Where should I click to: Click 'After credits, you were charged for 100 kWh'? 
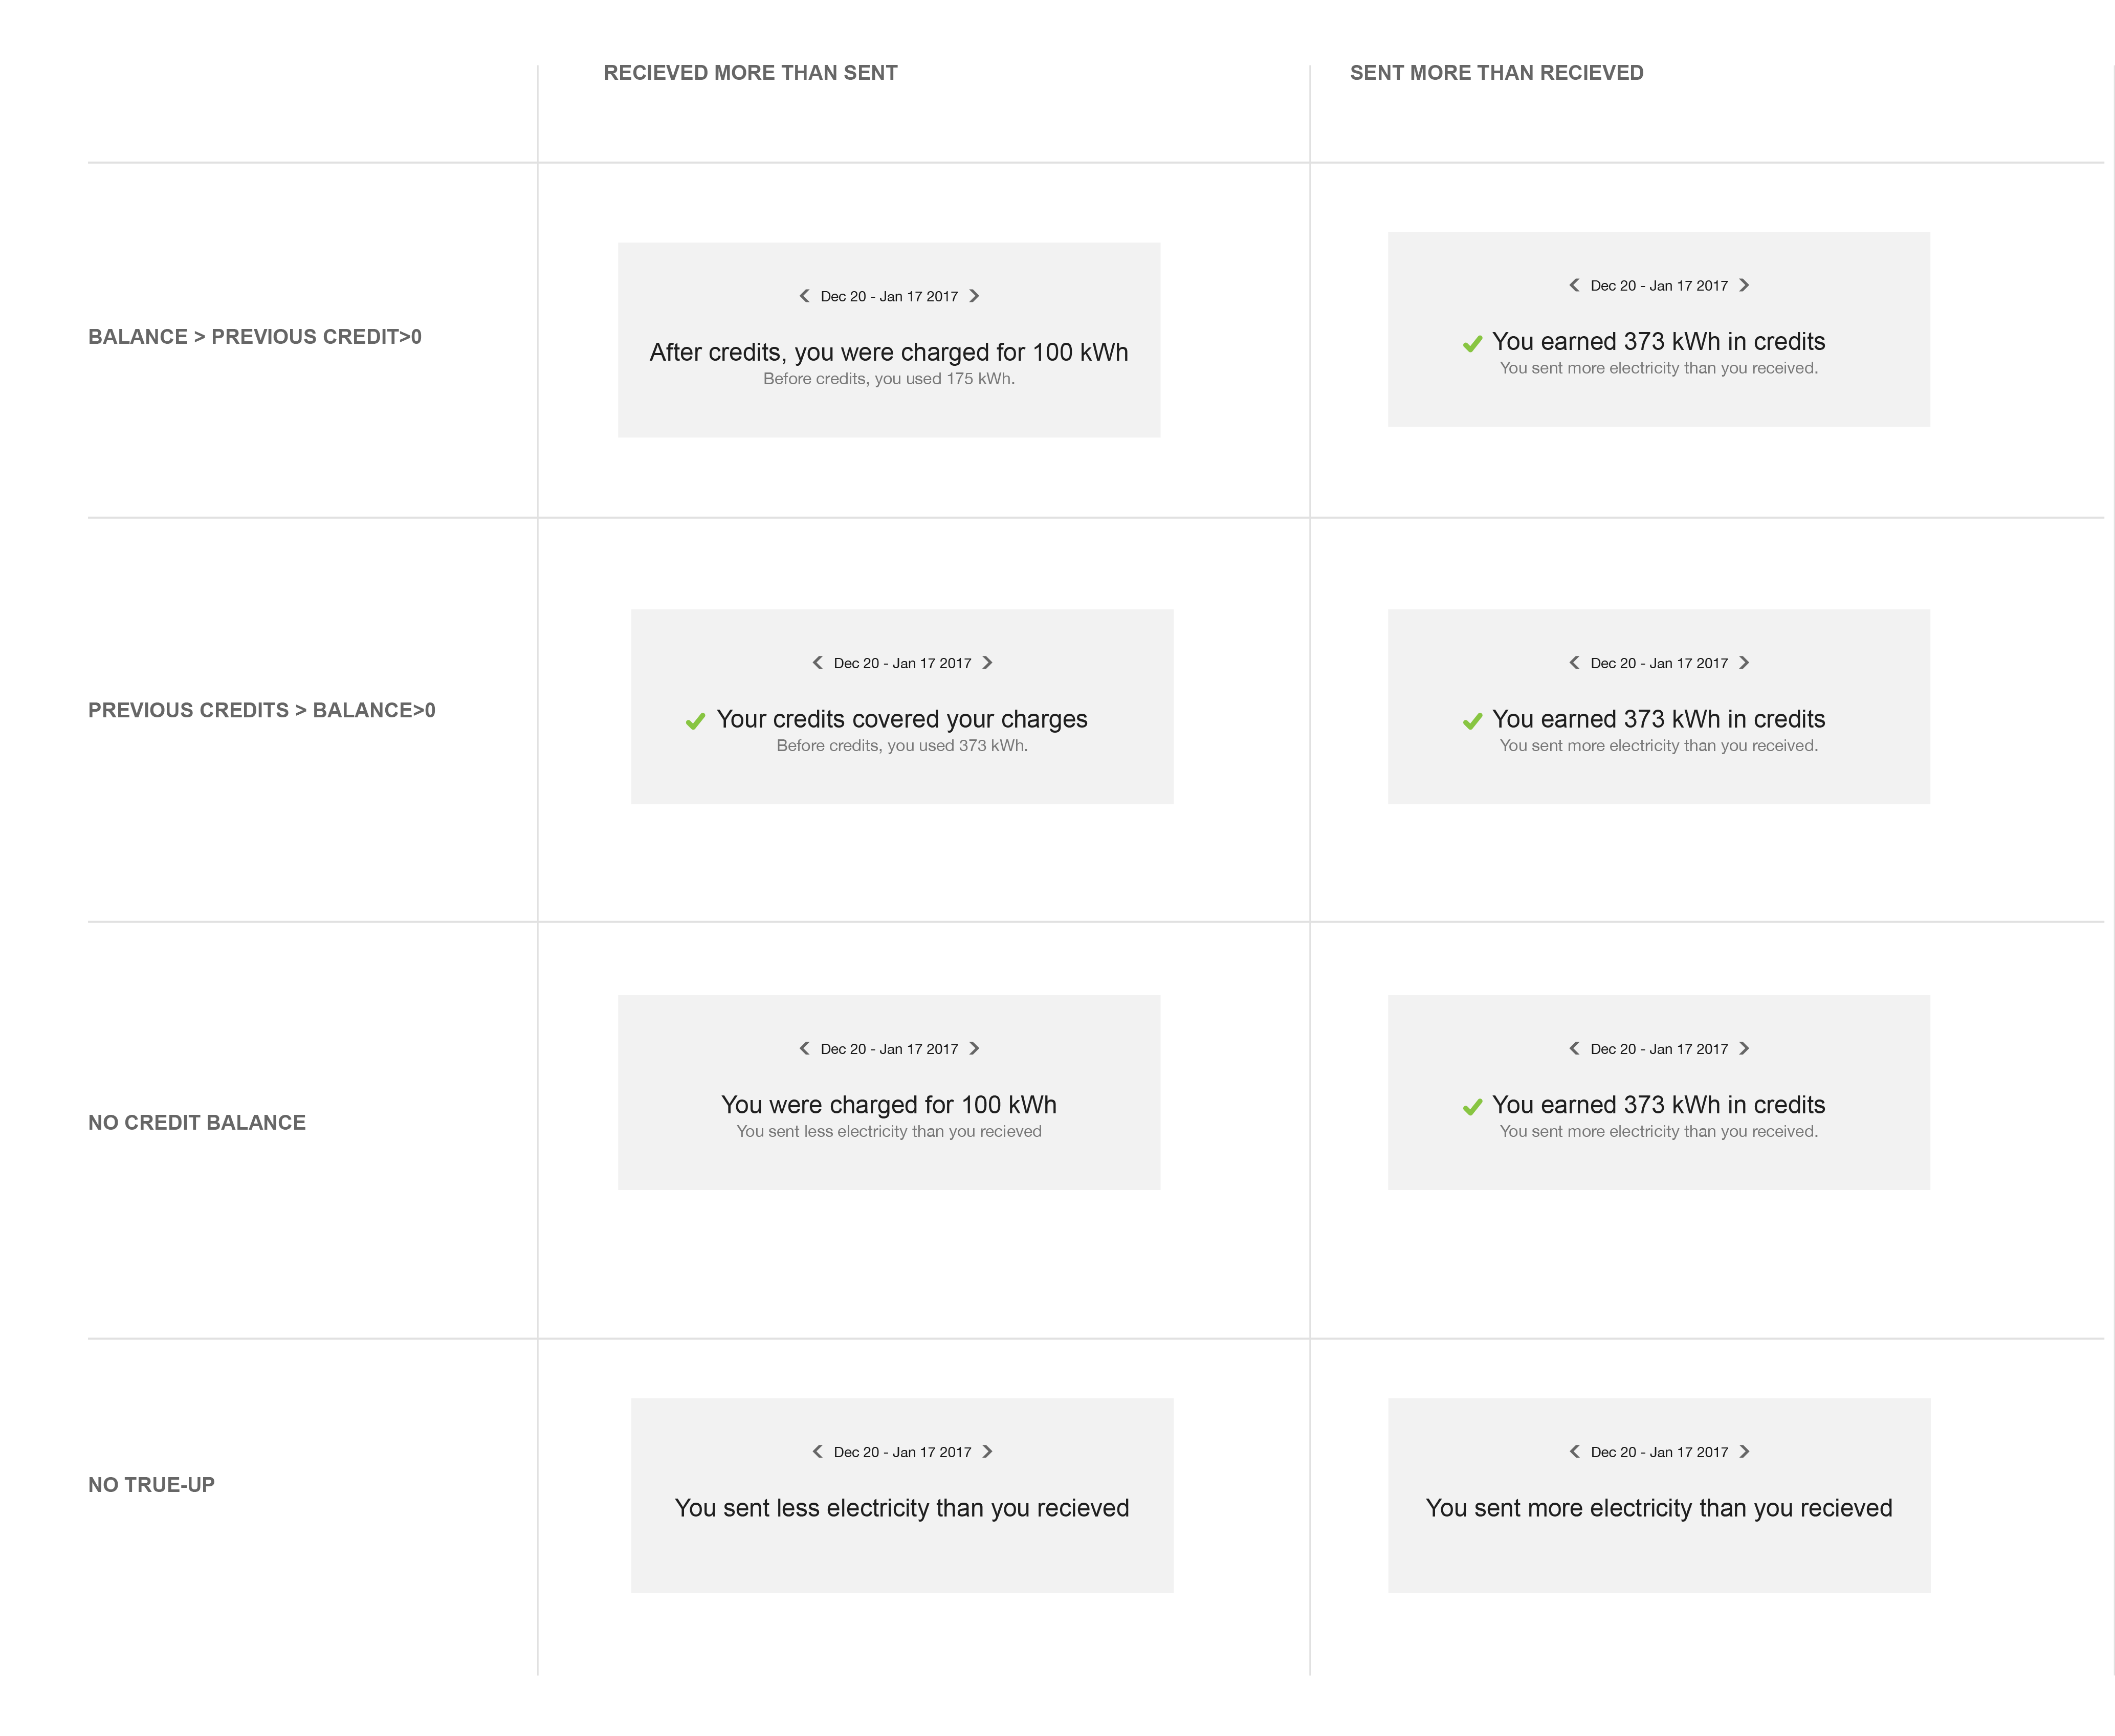[889, 353]
